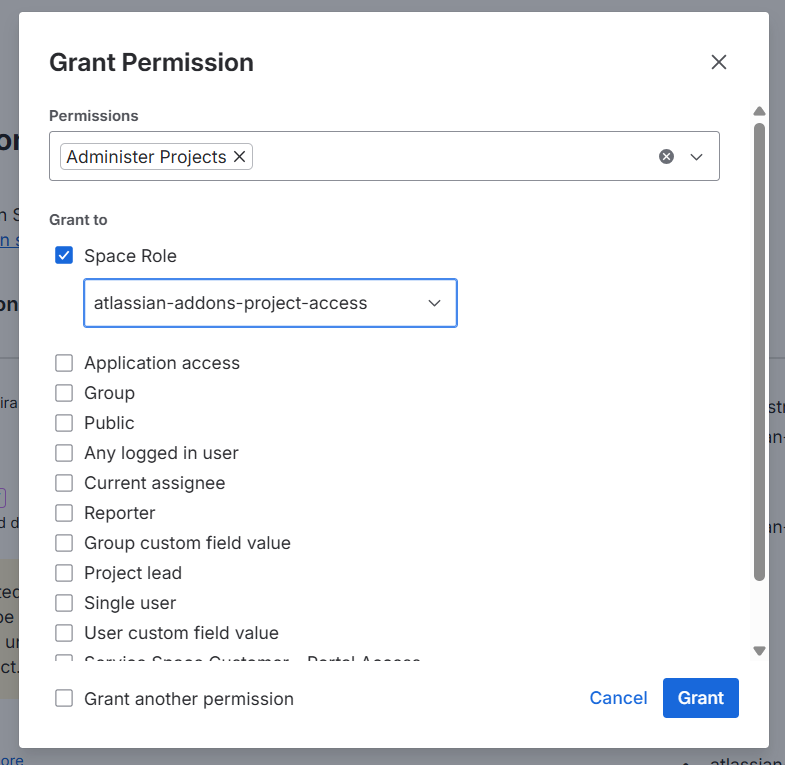This screenshot has height=765, width=785.
Task: Enable the Single user checkbox
Action: [64, 603]
